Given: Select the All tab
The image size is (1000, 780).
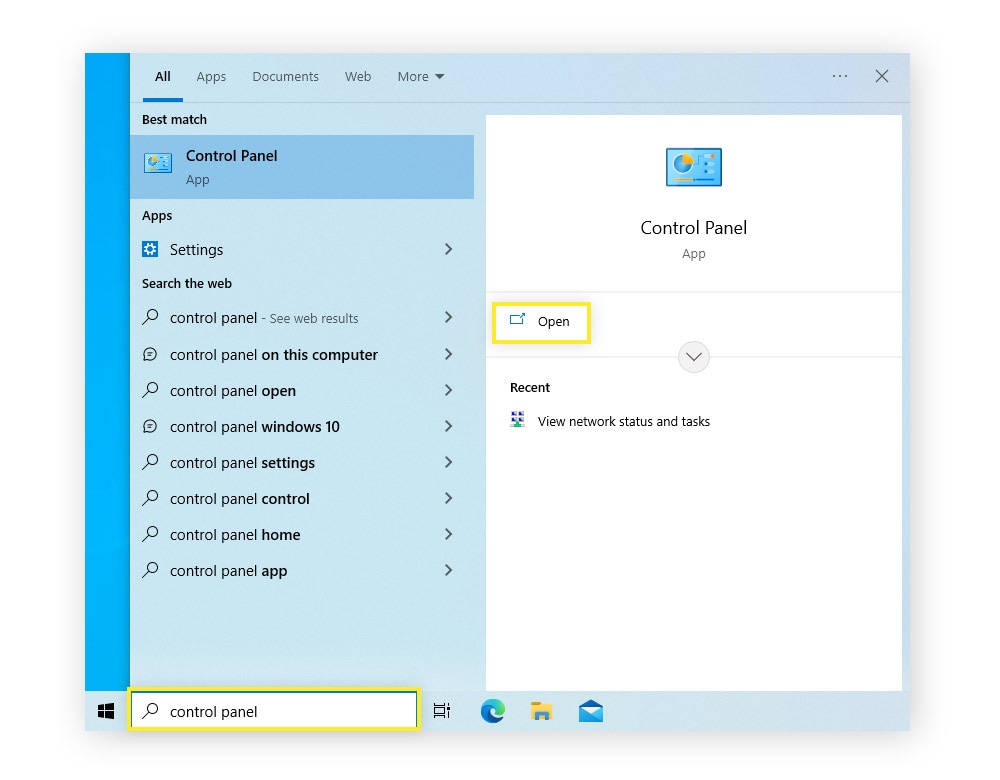Looking at the screenshot, I should click(163, 77).
